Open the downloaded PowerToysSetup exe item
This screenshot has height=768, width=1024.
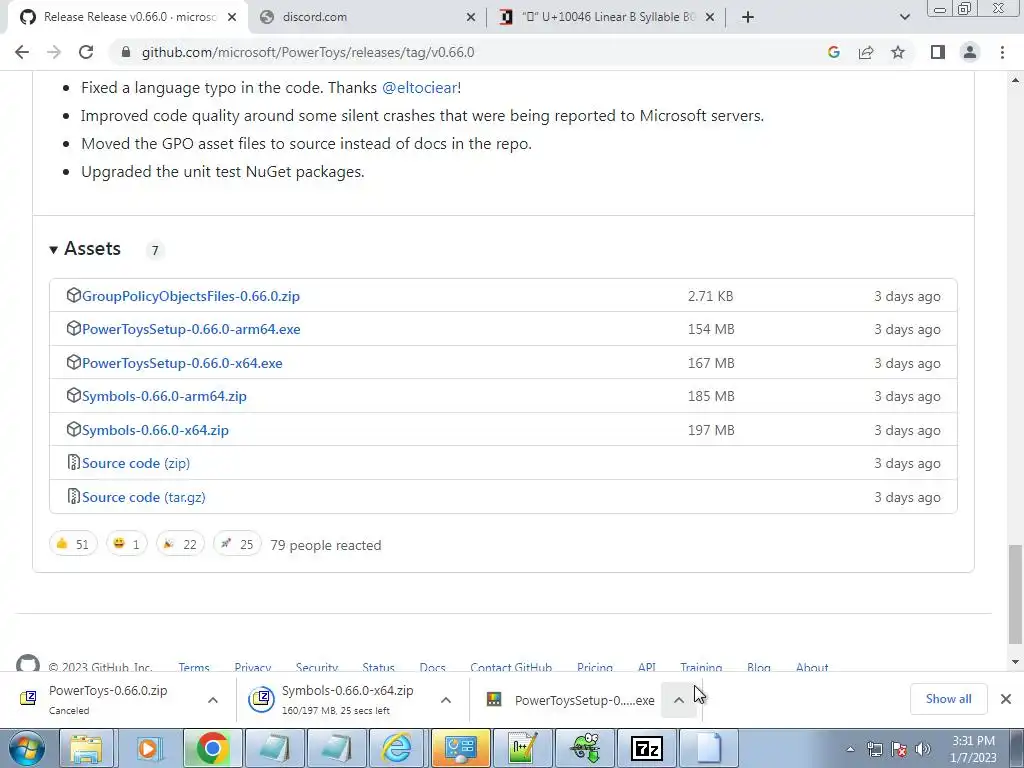[570, 700]
